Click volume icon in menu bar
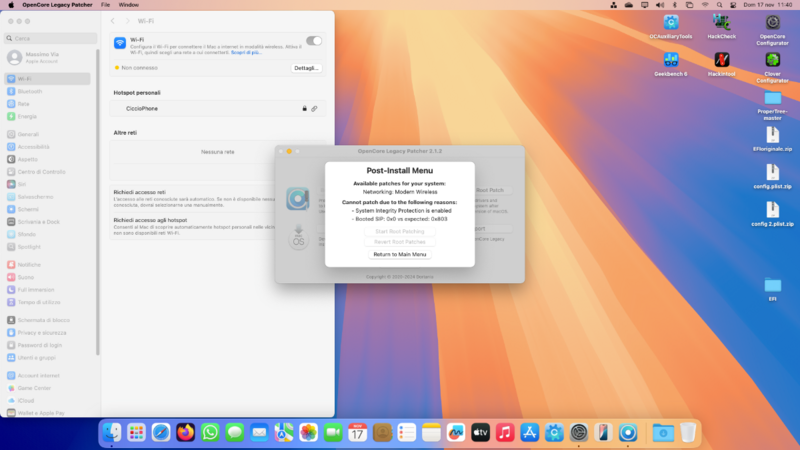Image resolution: width=800 pixels, height=450 pixels. 660,5
